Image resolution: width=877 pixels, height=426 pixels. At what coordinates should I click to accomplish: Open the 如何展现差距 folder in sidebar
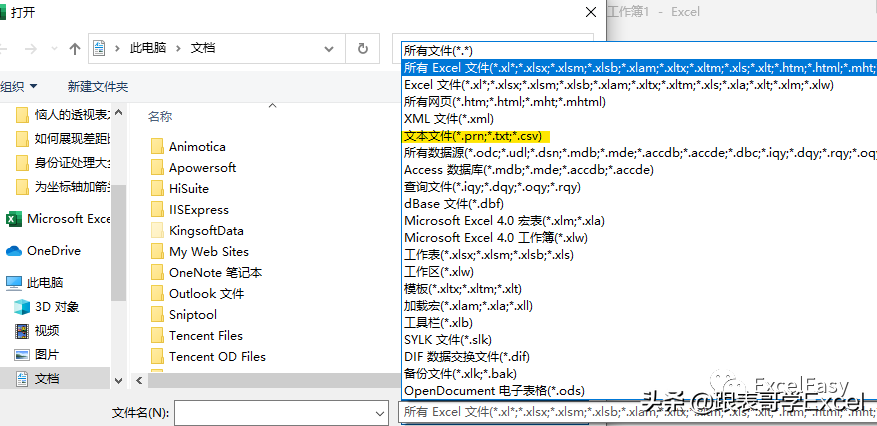[x=63, y=139]
